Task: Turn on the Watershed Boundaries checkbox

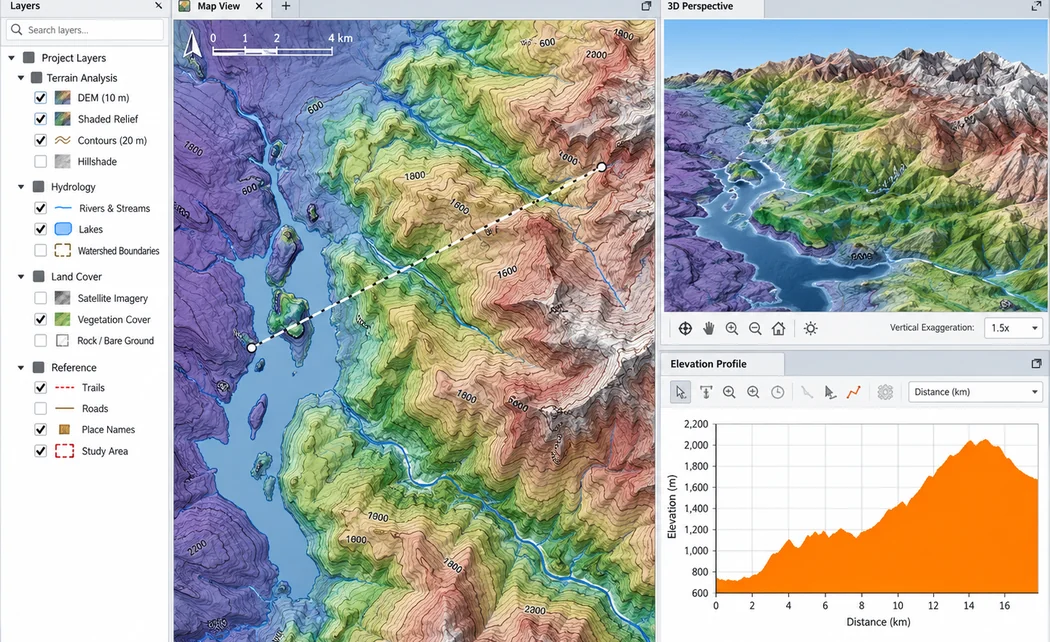Action: pos(41,250)
